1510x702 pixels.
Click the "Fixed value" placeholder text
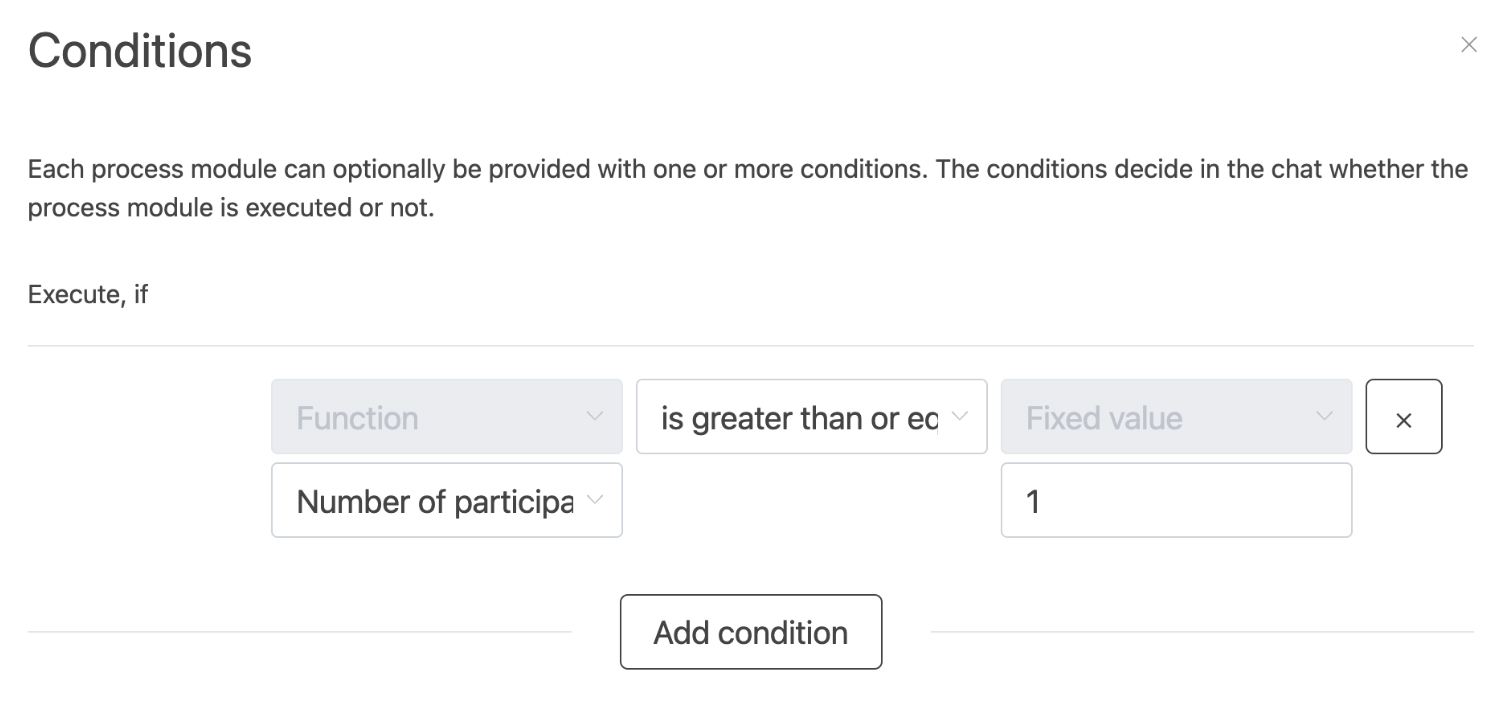point(1104,418)
